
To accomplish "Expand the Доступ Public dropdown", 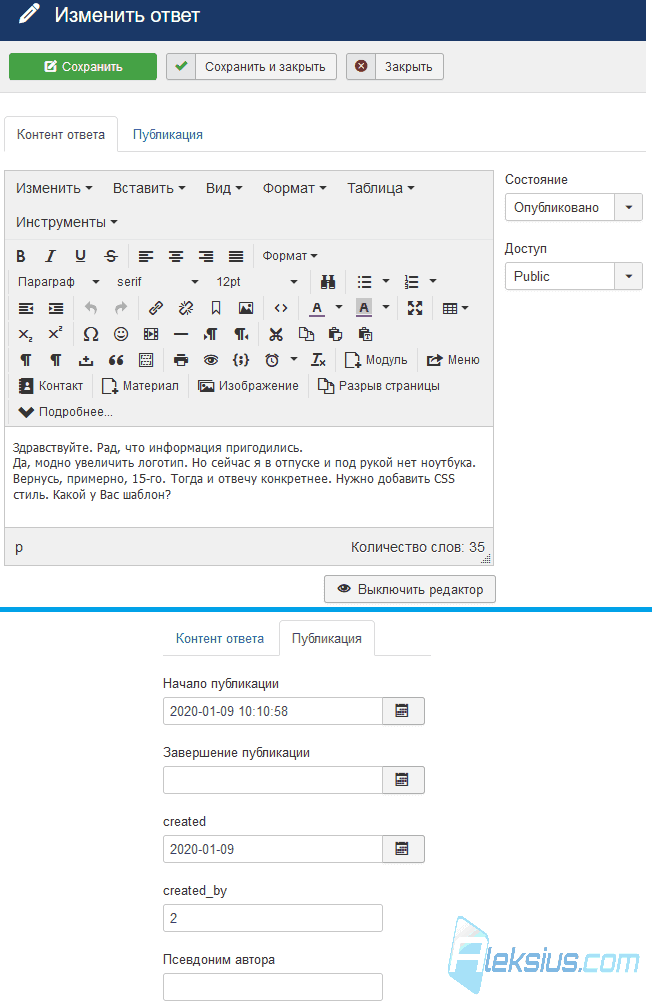I will pos(573,276).
